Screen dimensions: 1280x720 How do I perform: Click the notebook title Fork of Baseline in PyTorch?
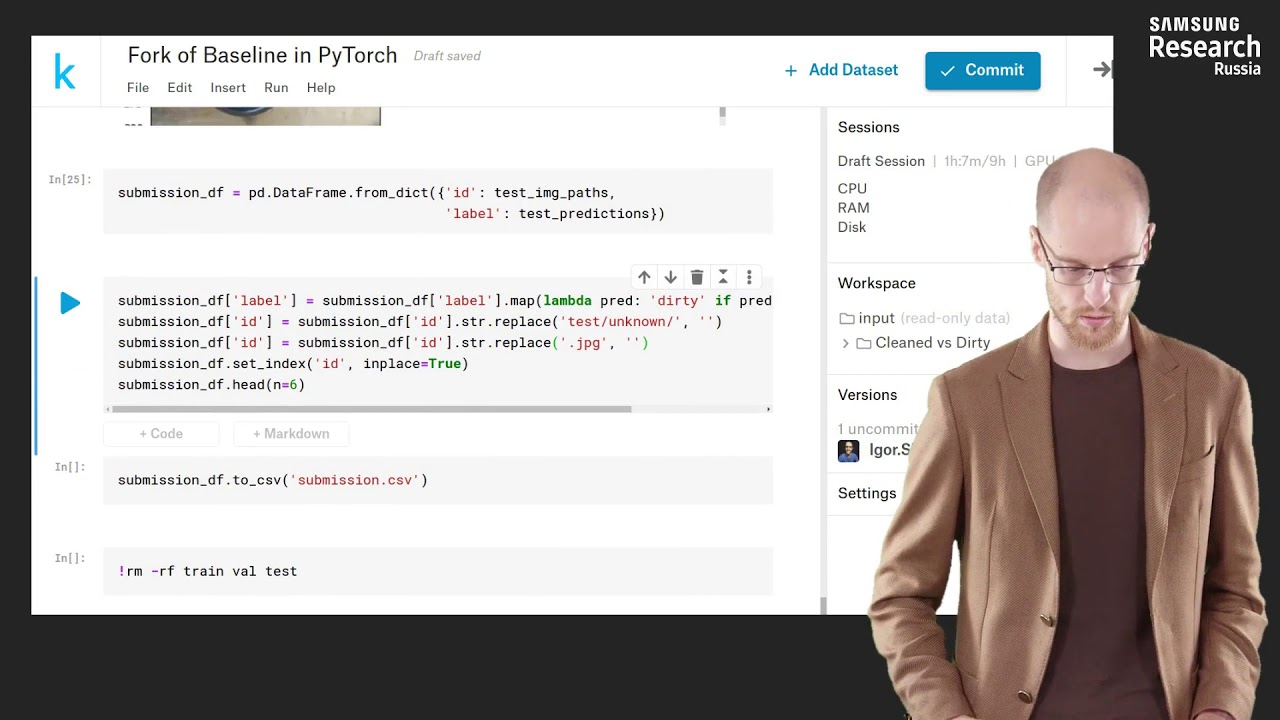click(x=262, y=55)
